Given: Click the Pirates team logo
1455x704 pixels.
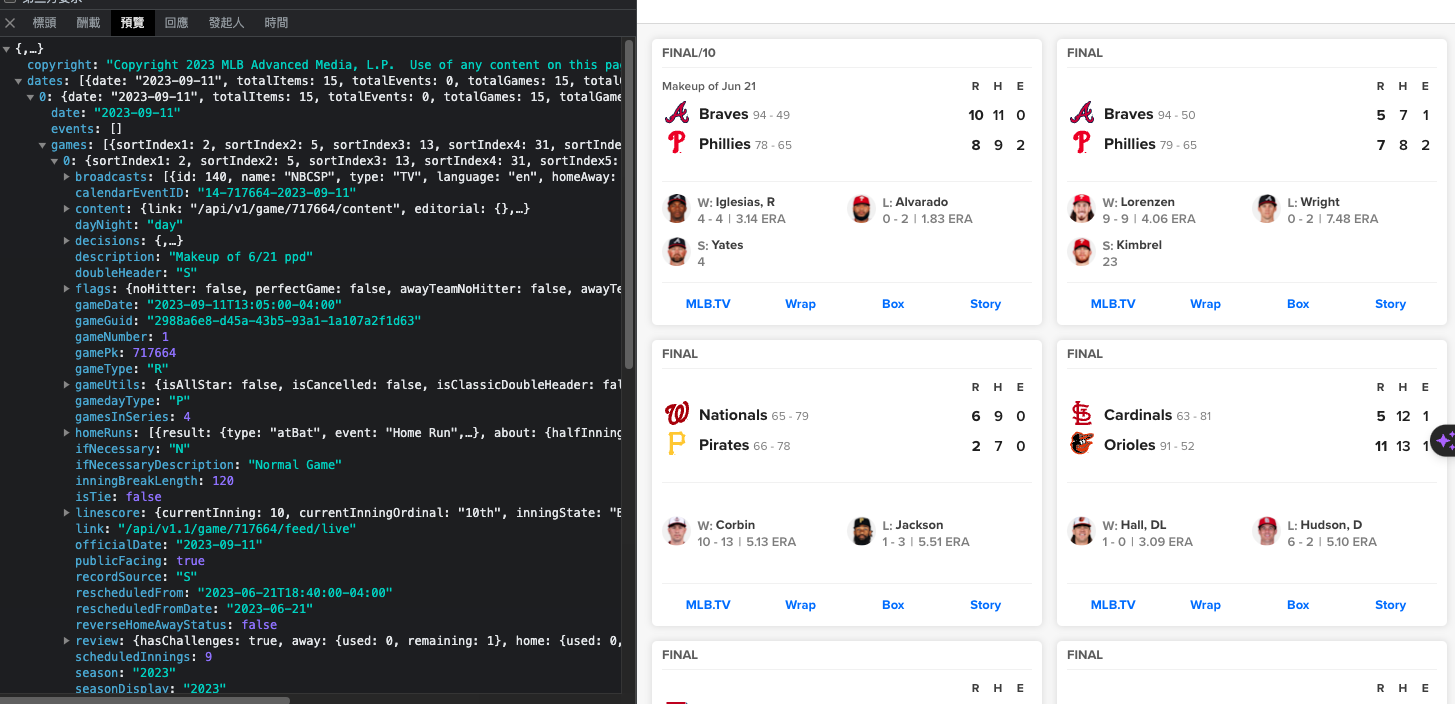Looking at the screenshot, I should tap(677, 445).
